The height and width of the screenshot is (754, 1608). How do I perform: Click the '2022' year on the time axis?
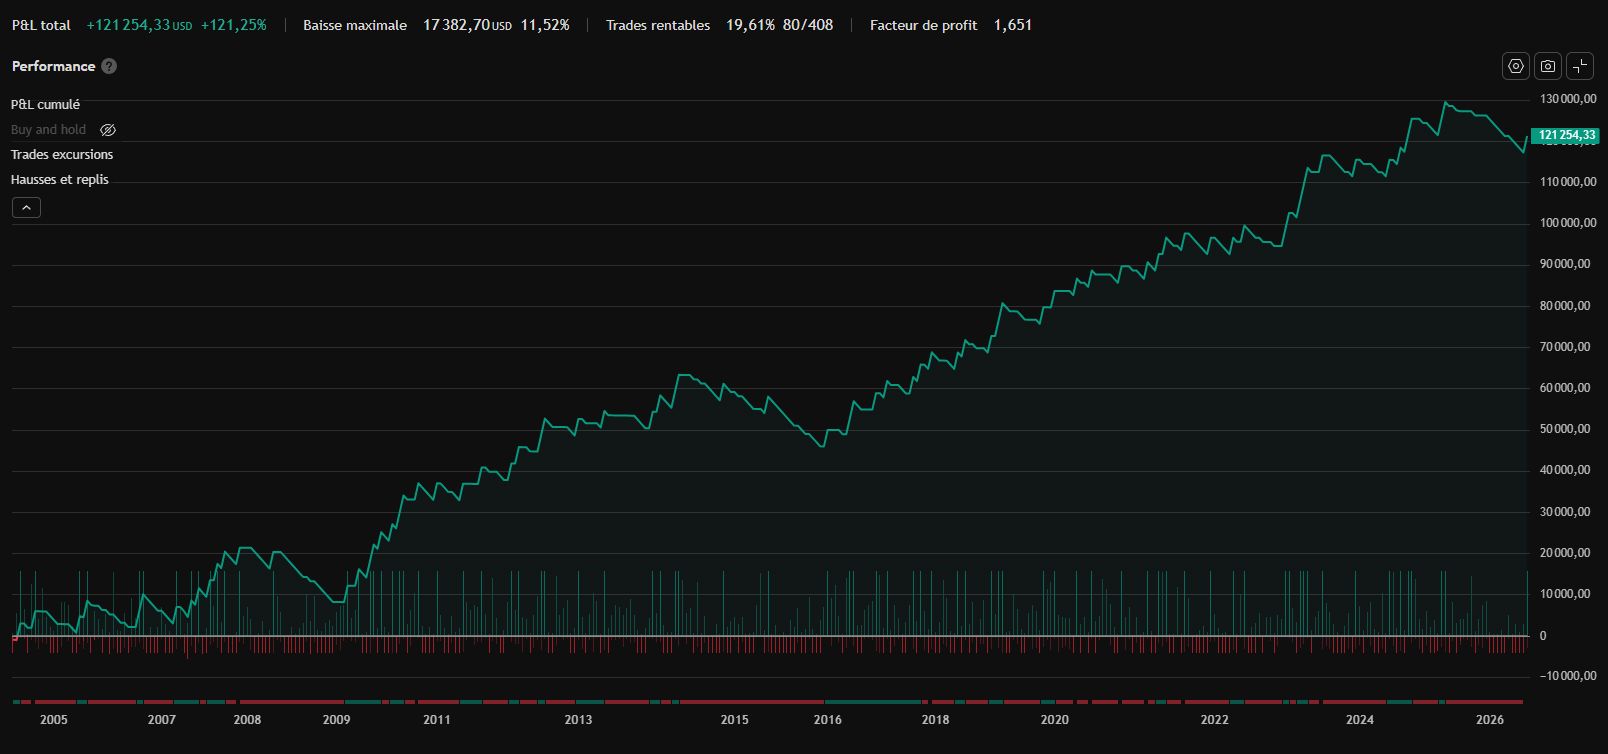tap(1215, 720)
